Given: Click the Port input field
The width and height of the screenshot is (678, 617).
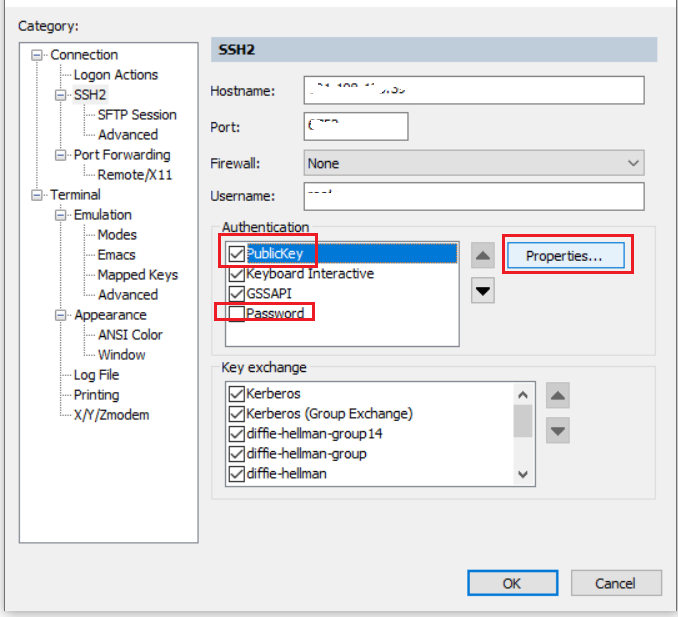Looking at the screenshot, I should [356, 127].
